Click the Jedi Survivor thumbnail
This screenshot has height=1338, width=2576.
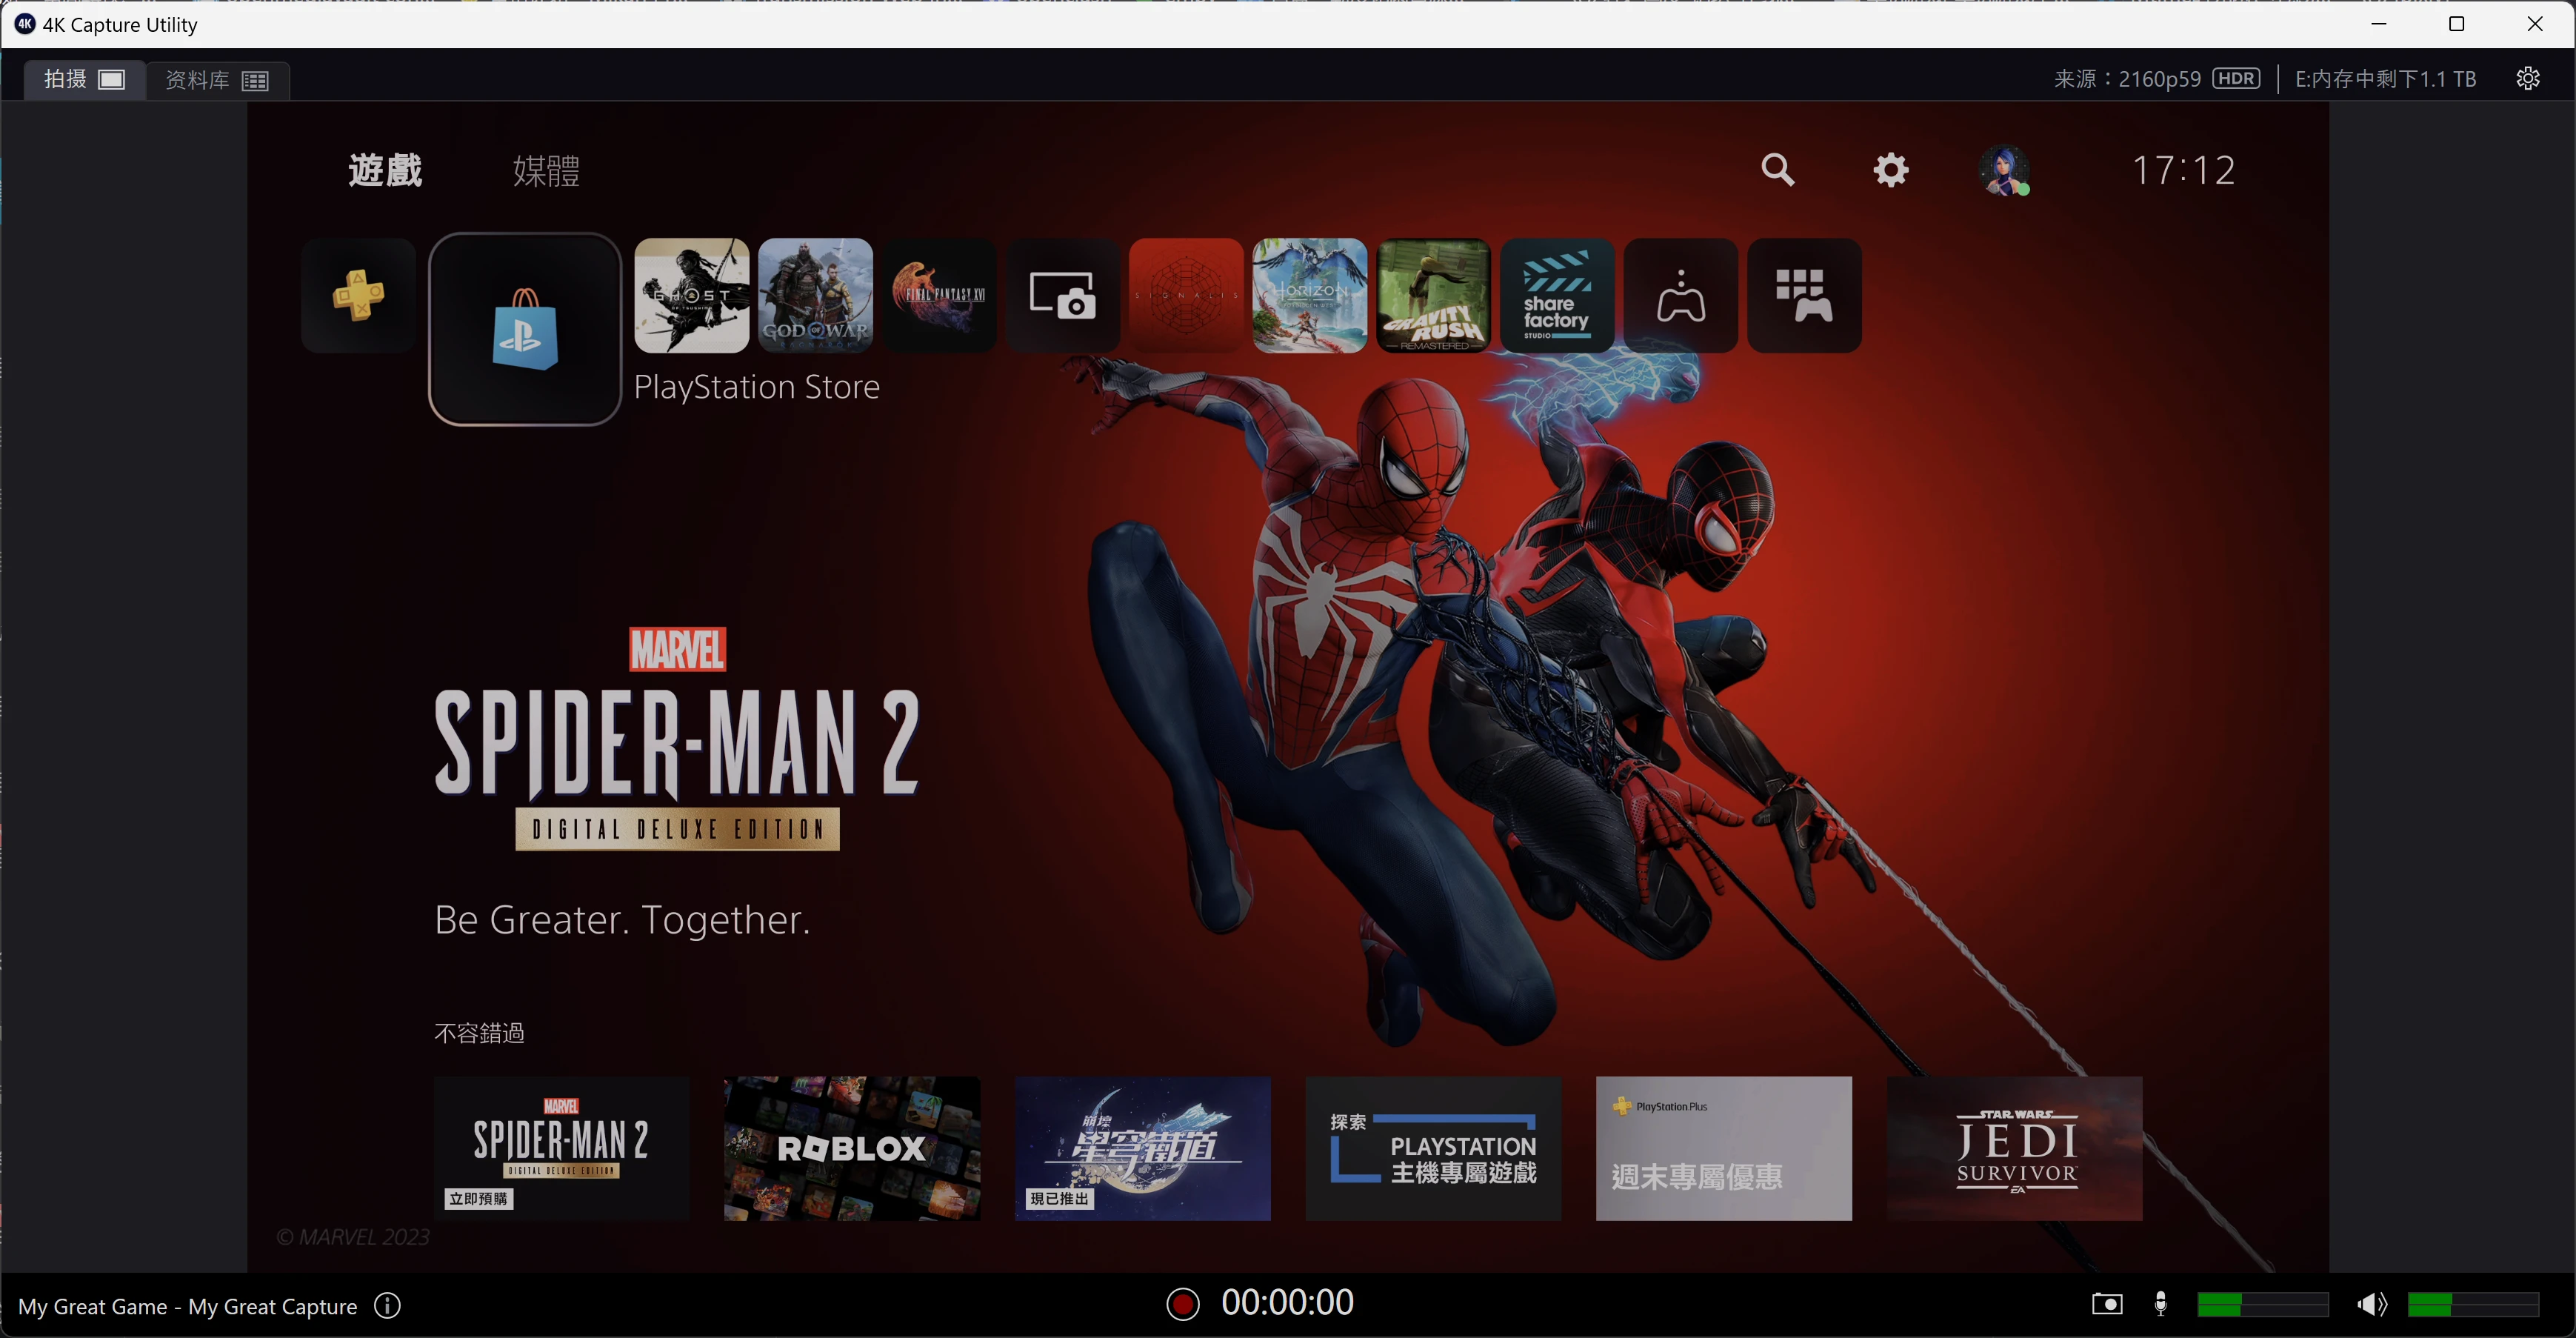2014,1148
